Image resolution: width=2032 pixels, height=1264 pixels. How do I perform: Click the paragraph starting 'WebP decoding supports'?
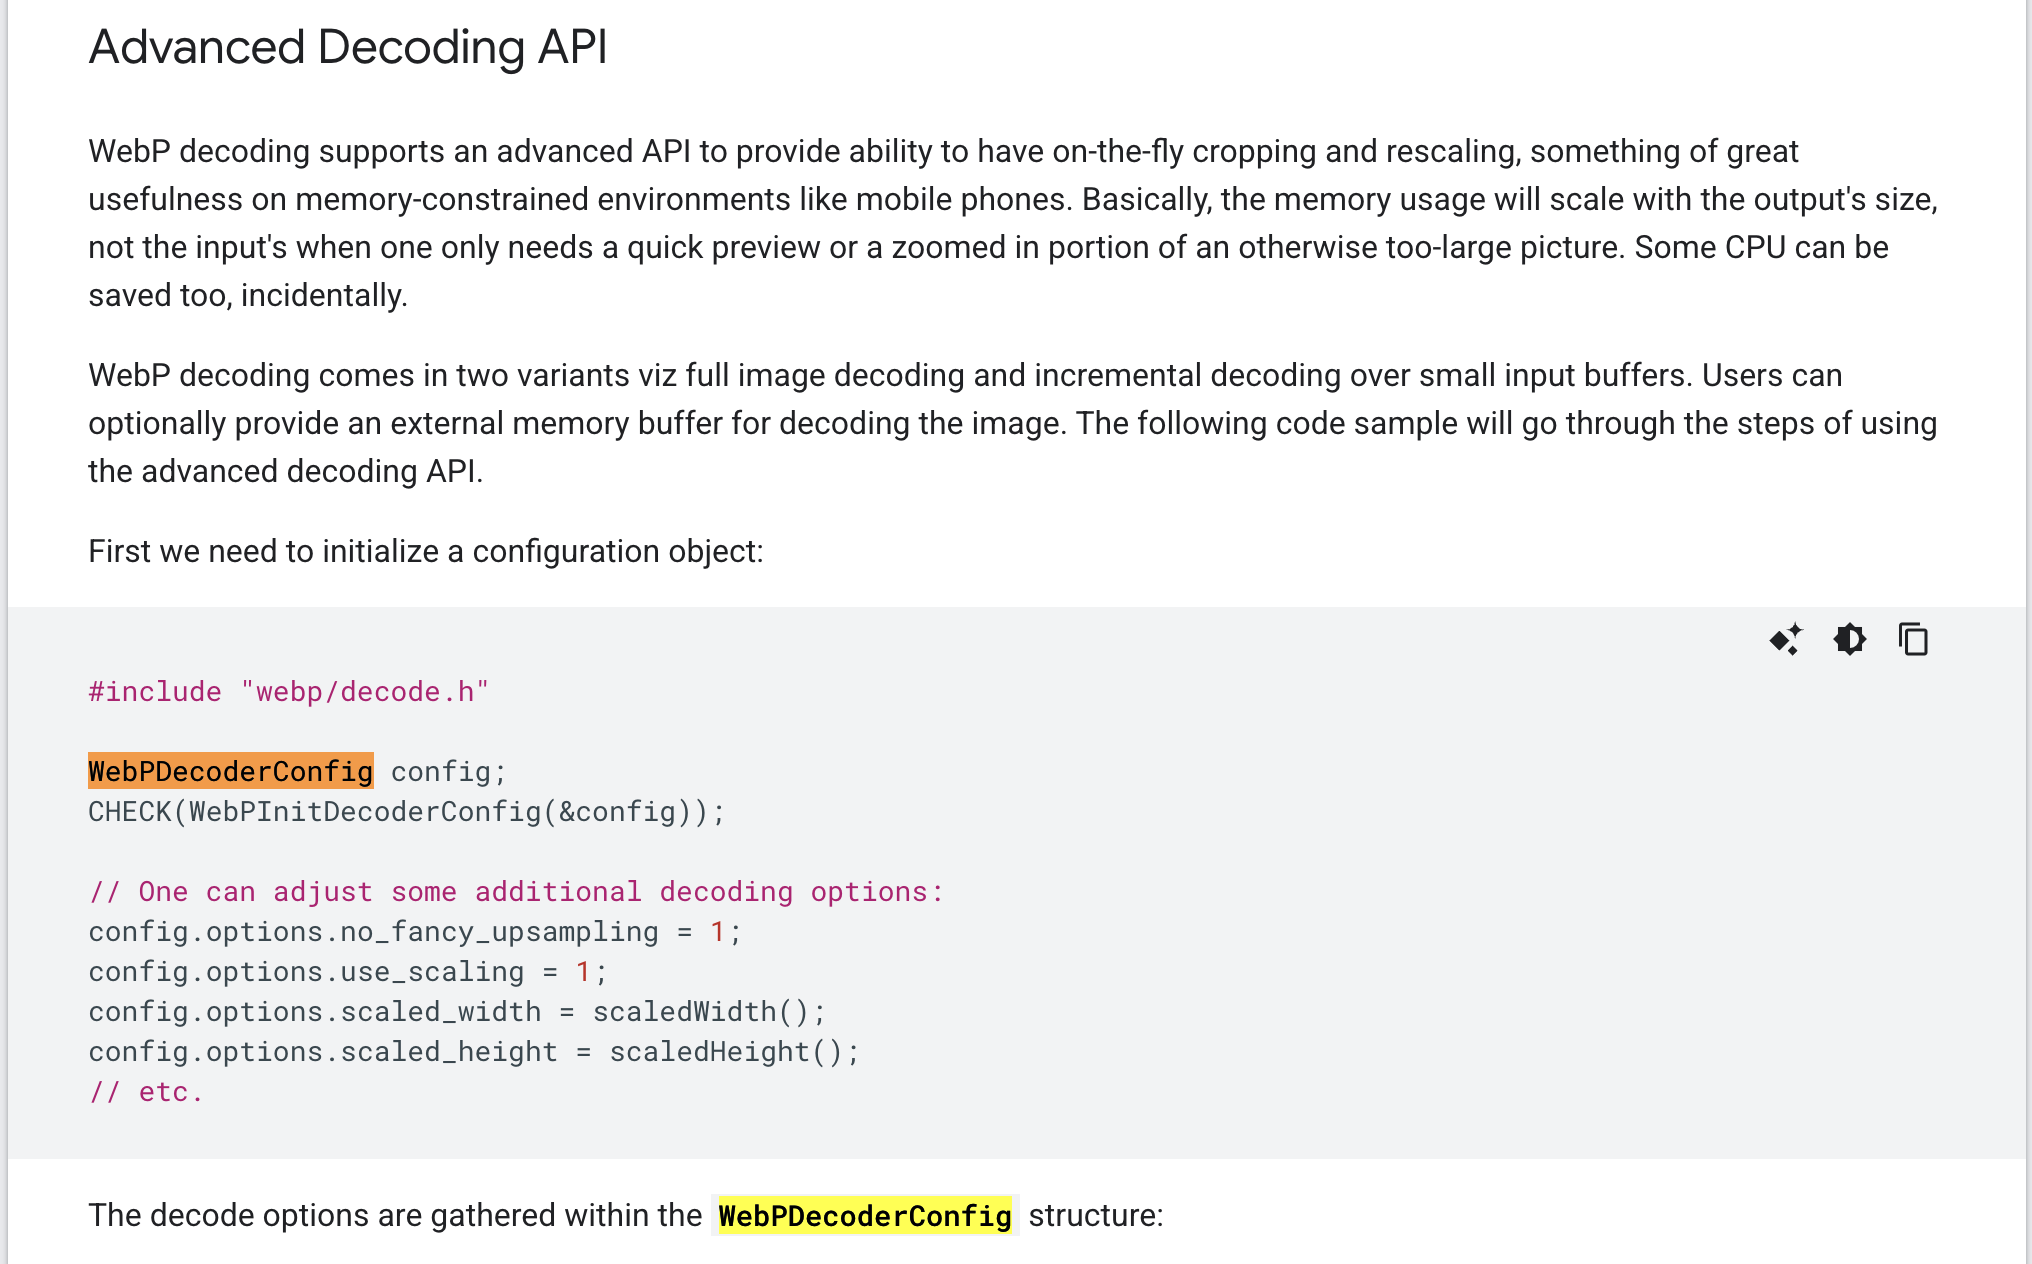[x=1012, y=223]
